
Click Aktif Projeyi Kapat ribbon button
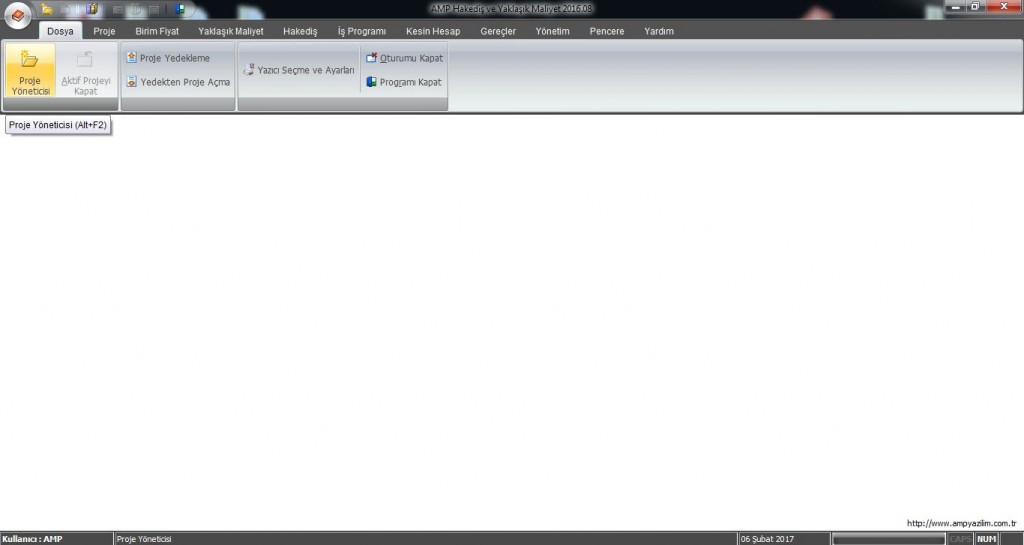coord(86,73)
